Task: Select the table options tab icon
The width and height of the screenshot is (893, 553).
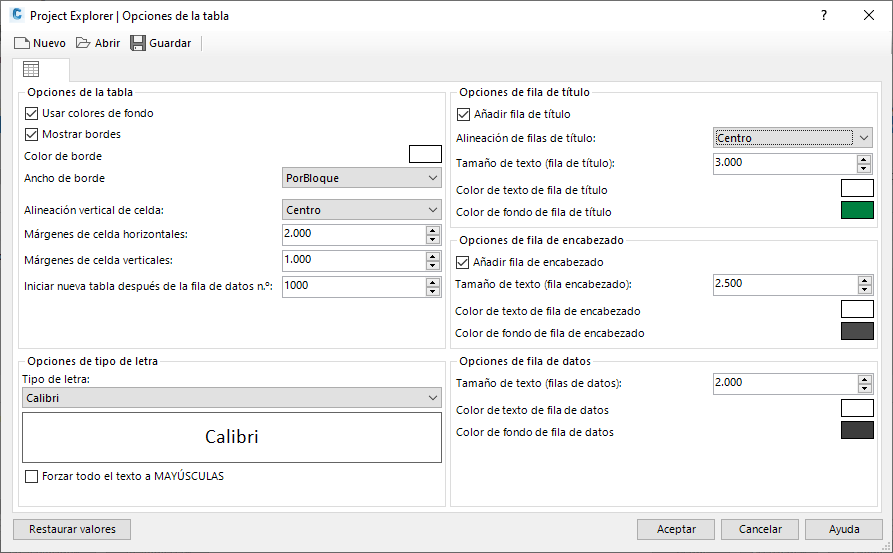Action: pos(31,70)
